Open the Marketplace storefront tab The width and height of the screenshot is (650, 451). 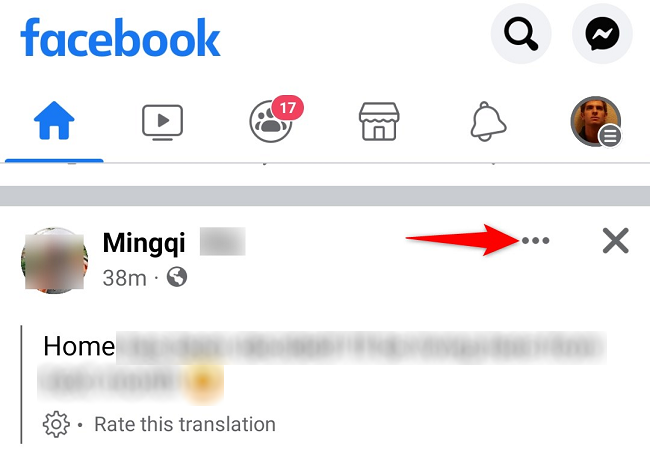tap(379, 121)
